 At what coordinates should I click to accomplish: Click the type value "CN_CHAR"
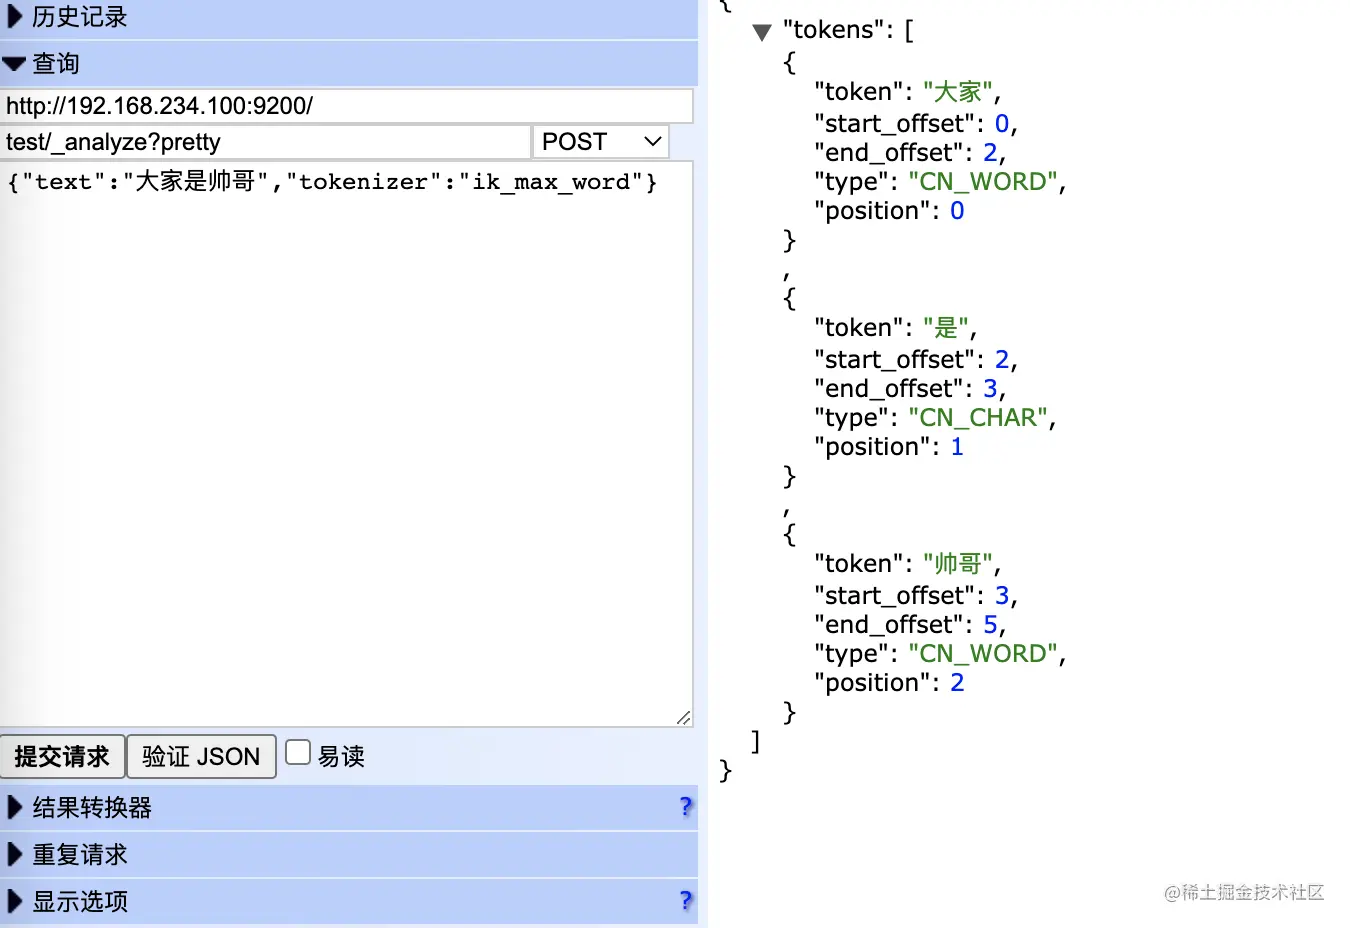coord(978,417)
